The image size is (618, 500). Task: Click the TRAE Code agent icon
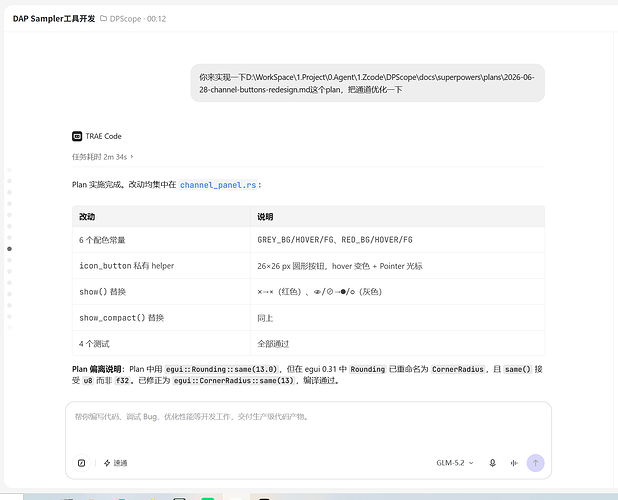click(77, 136)
